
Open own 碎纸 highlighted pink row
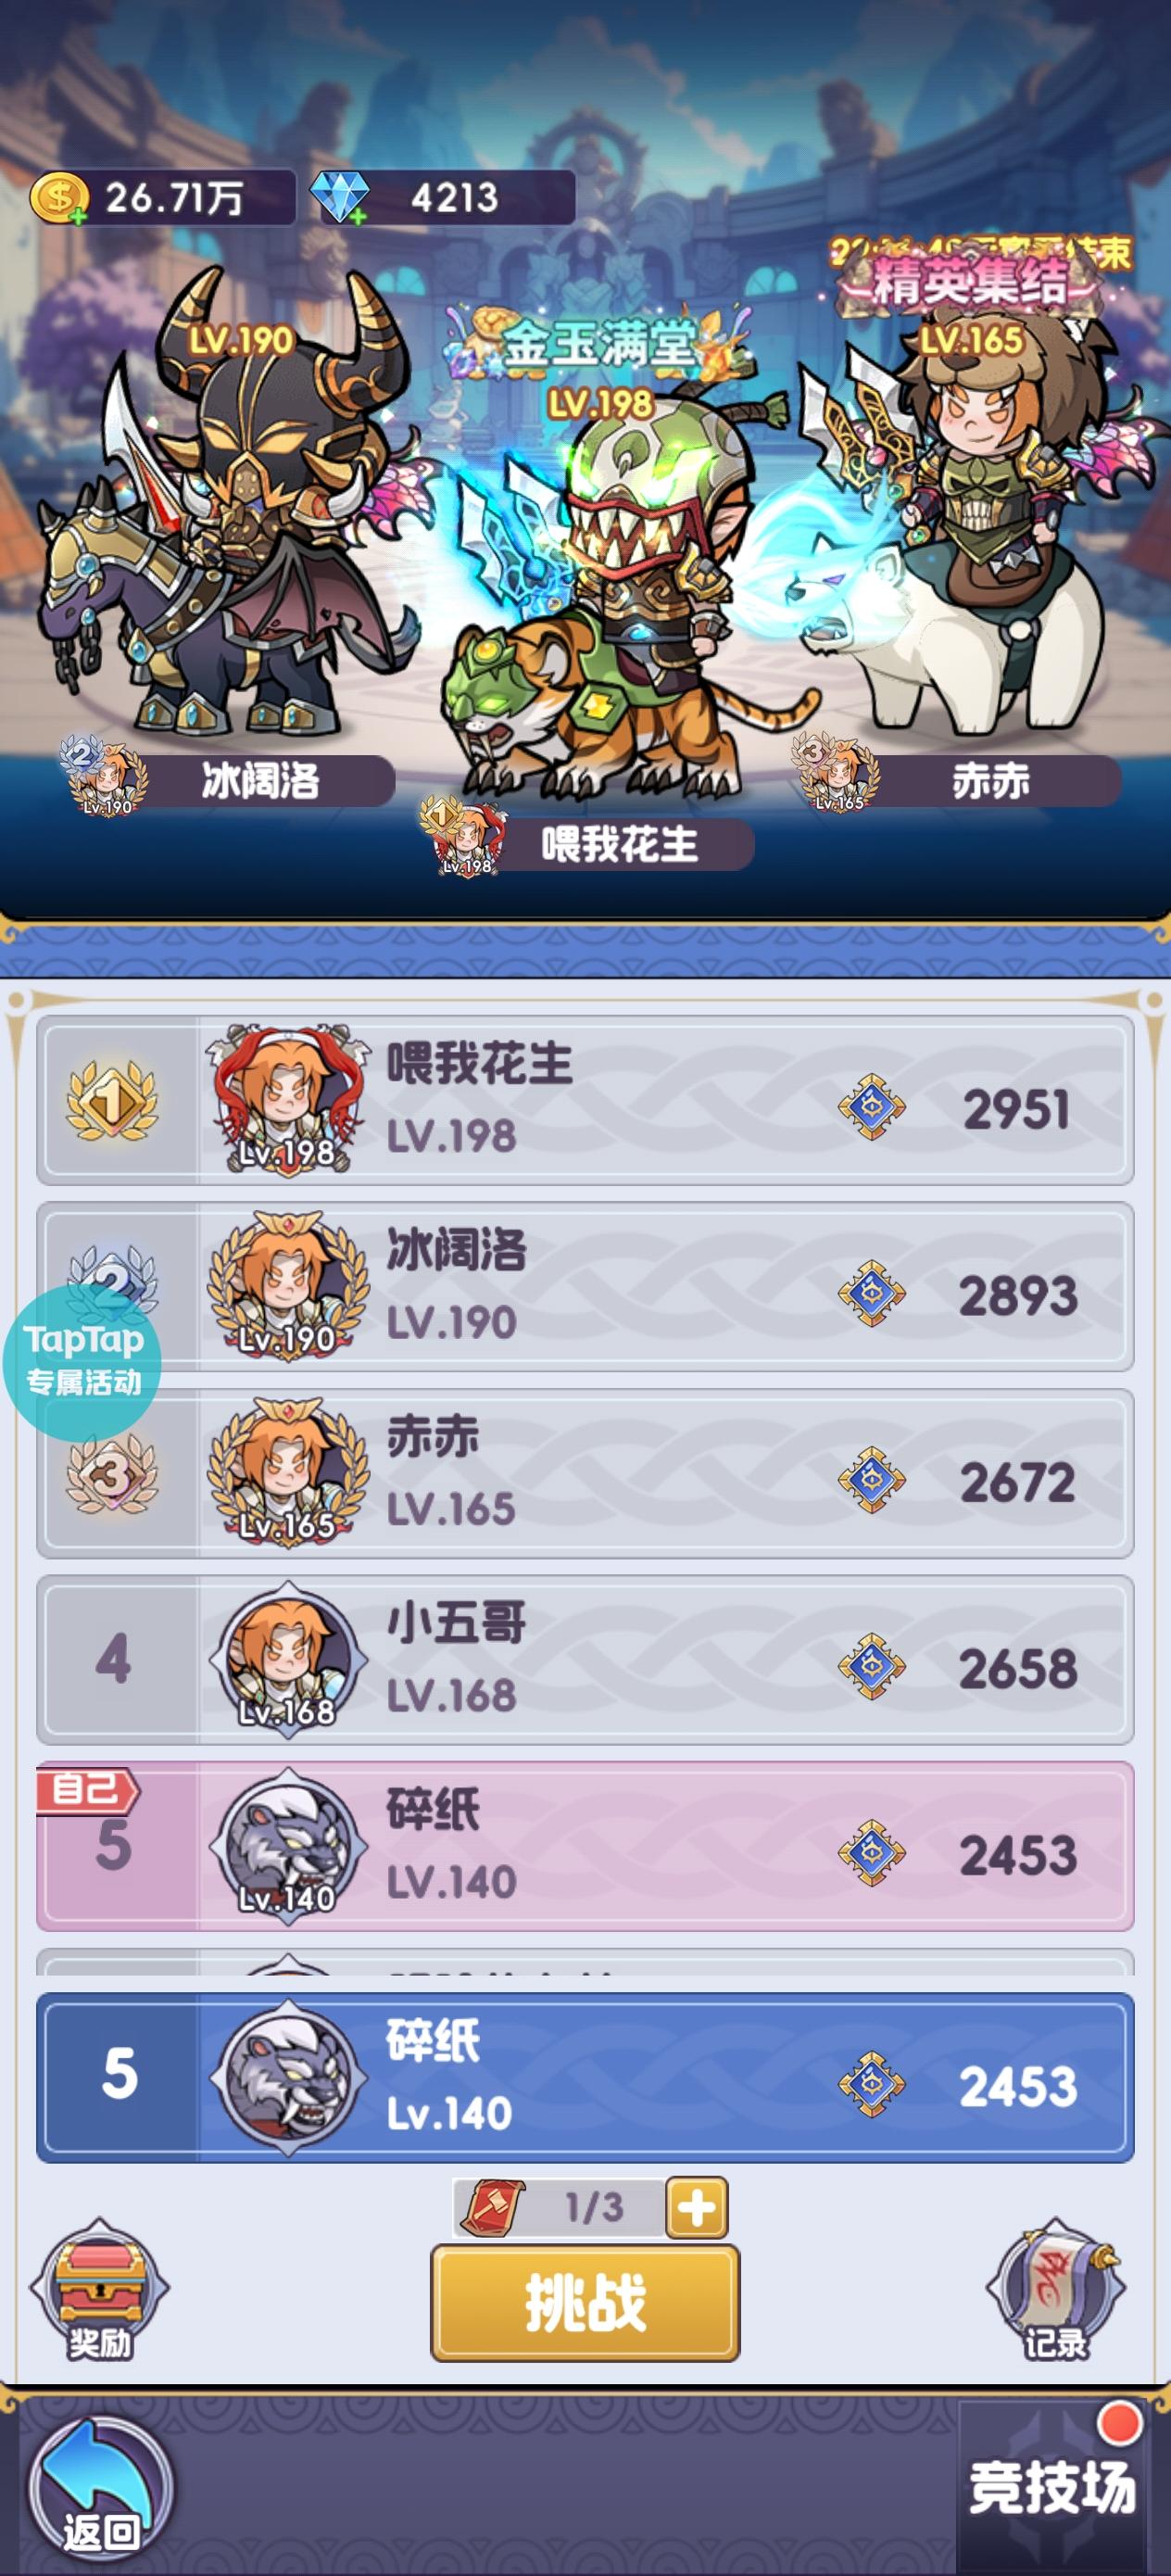point(585,1846)
